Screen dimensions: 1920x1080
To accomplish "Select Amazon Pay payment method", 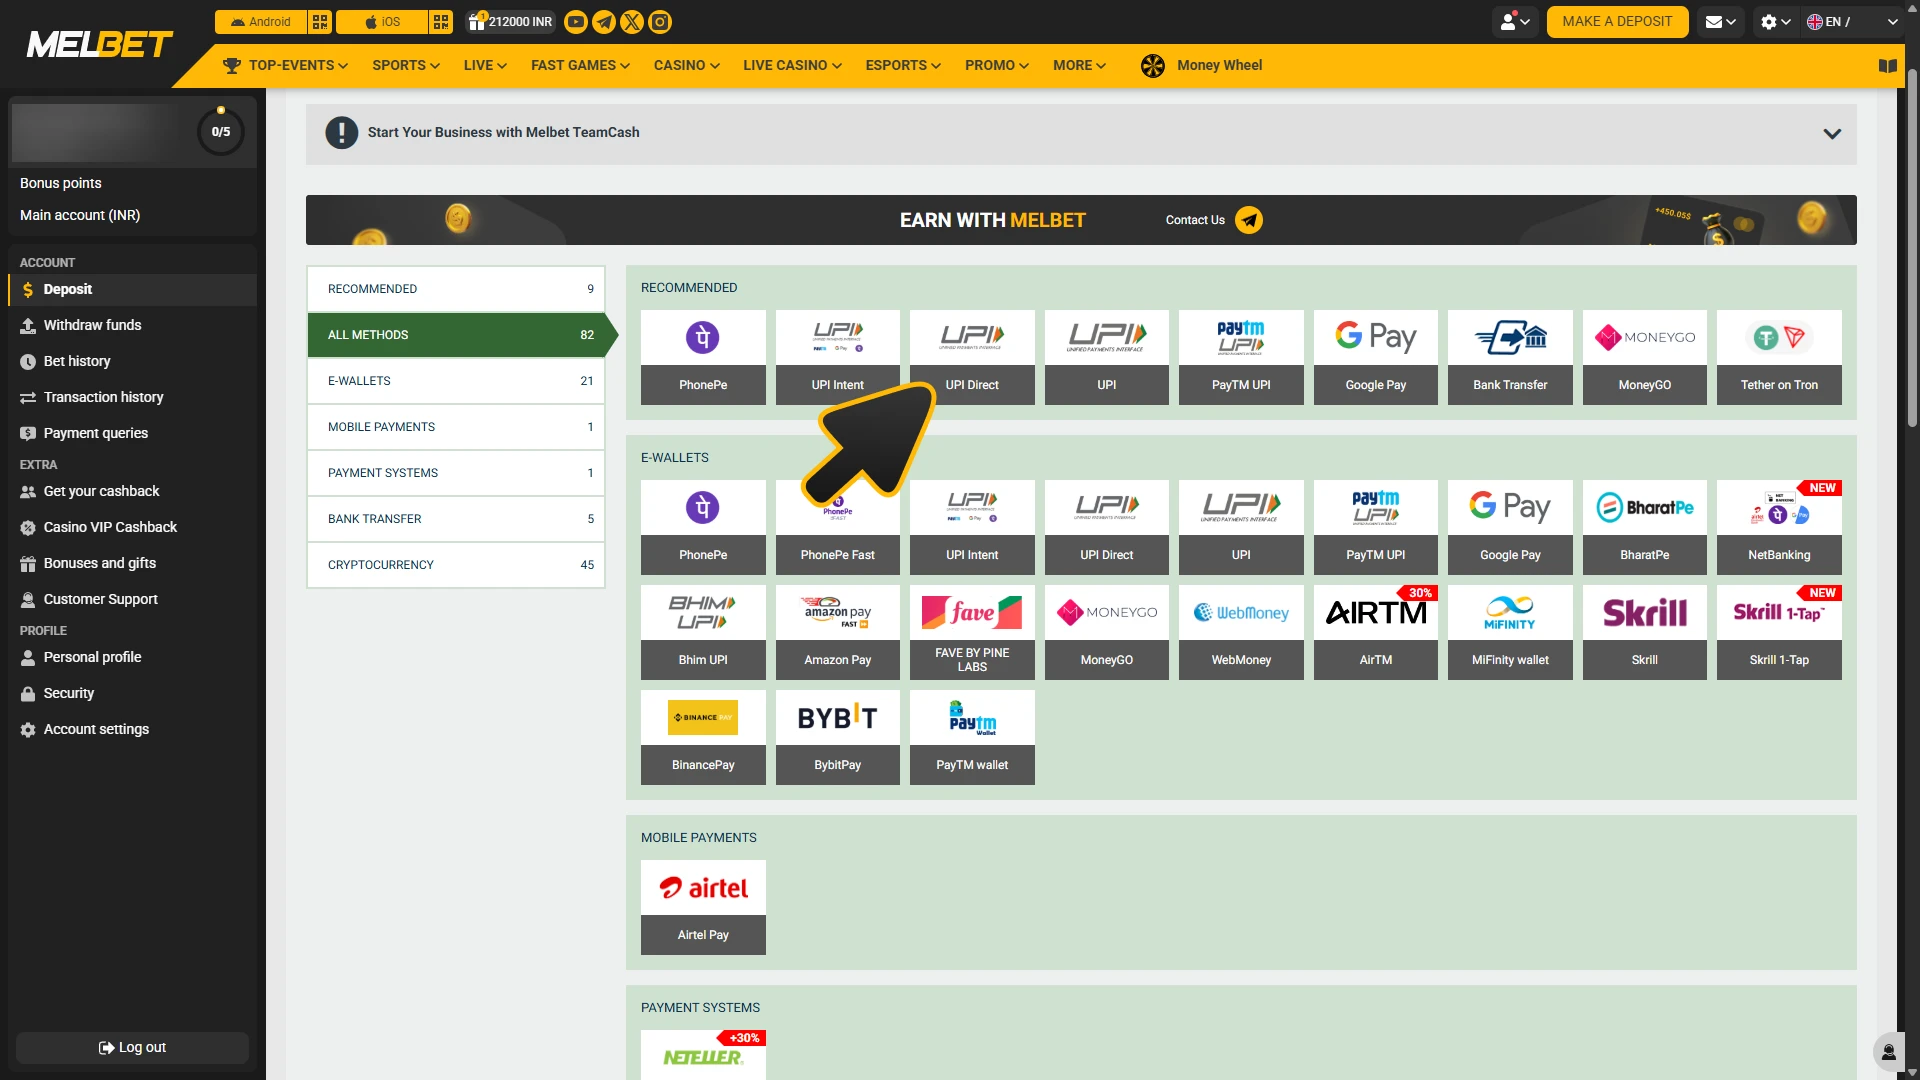I will 838,632.
